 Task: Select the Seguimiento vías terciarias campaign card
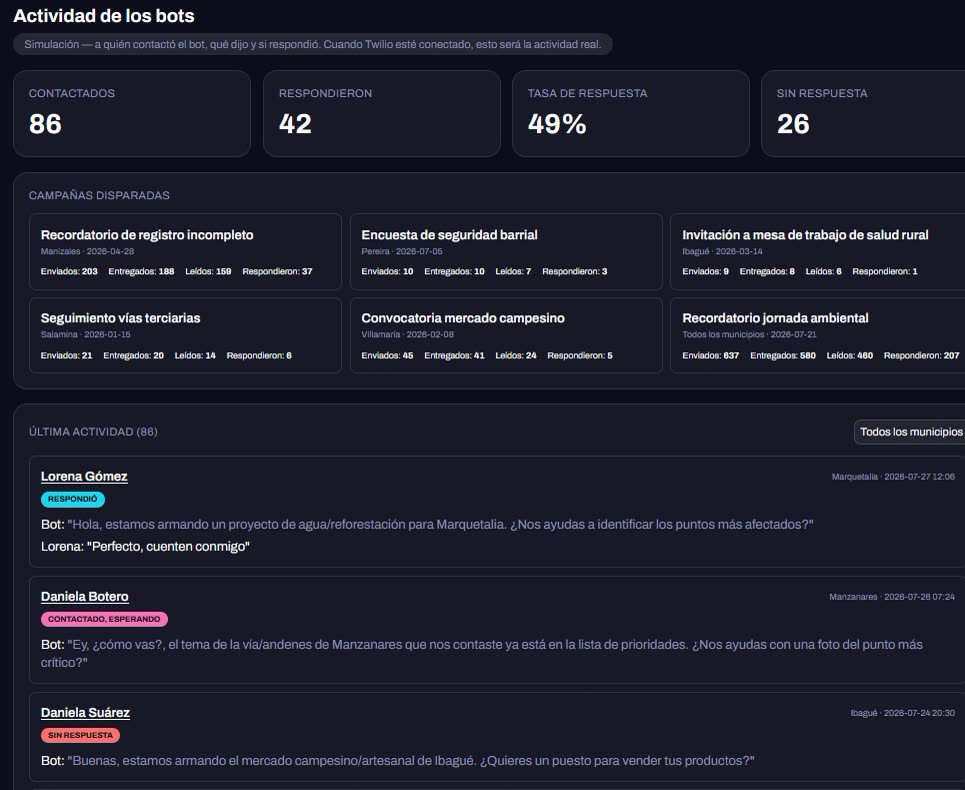click(185, 335)
